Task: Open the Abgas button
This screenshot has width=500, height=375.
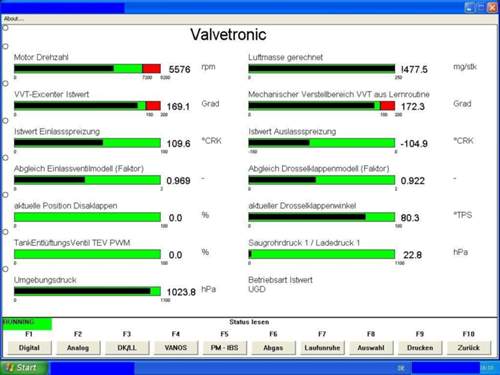Action: click(x=273, y=348)
